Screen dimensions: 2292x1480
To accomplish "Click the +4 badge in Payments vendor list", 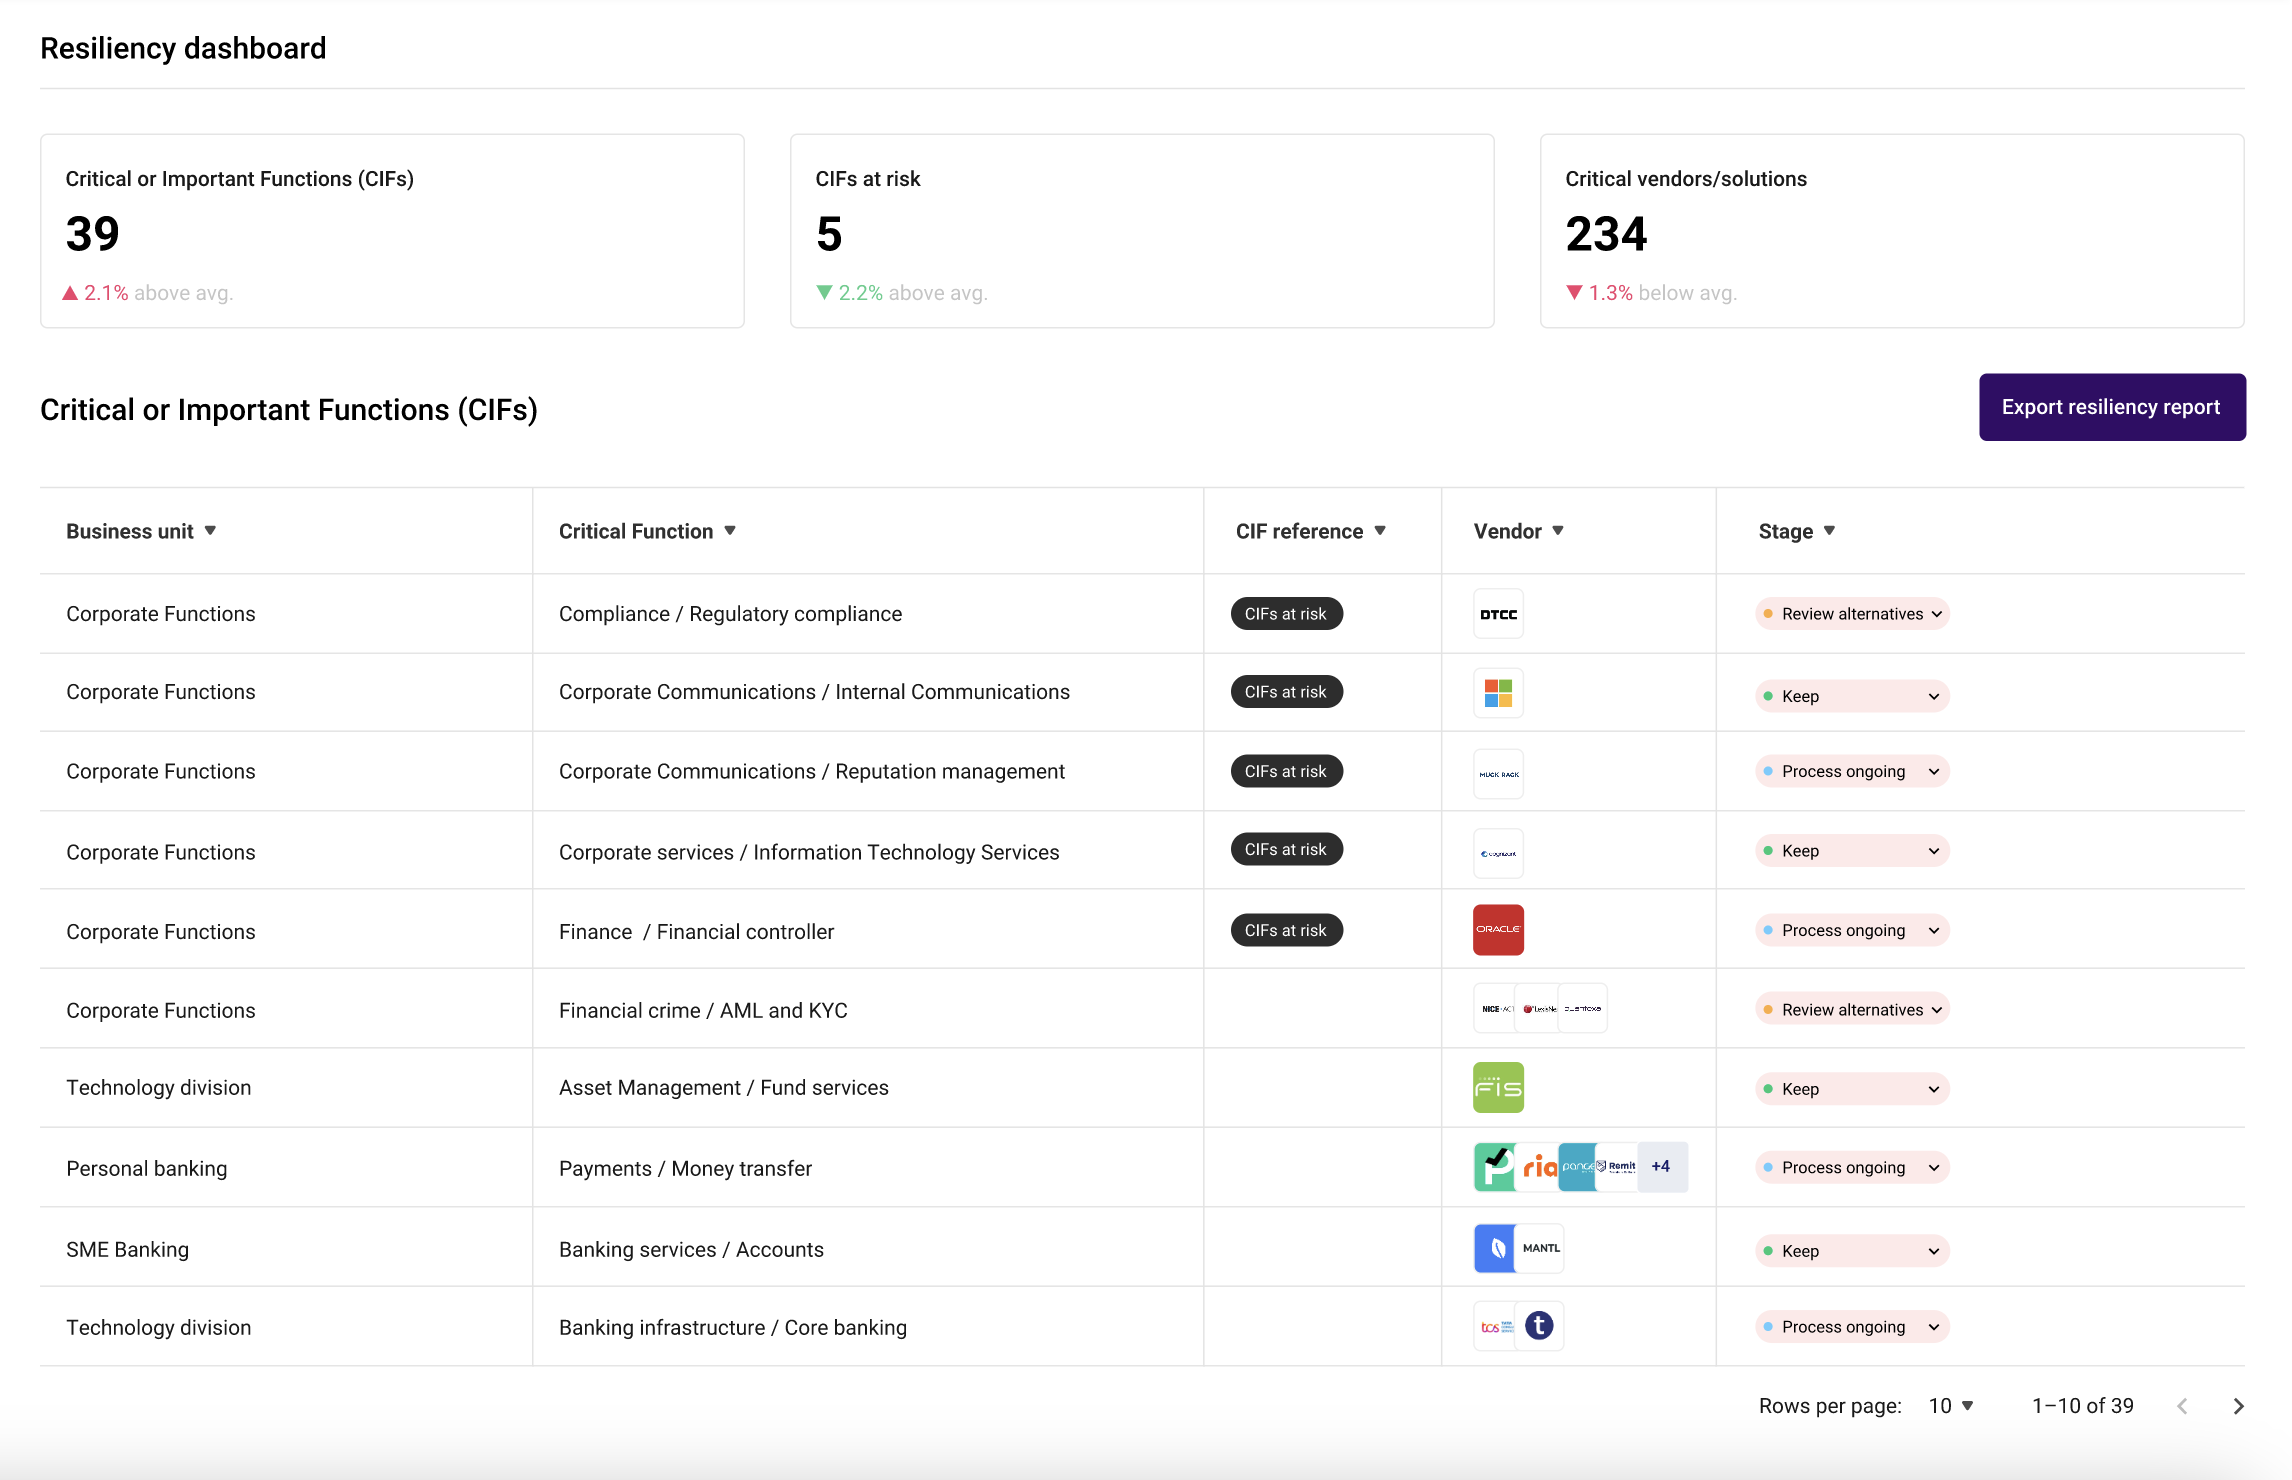I will tap(1661, 1166).
